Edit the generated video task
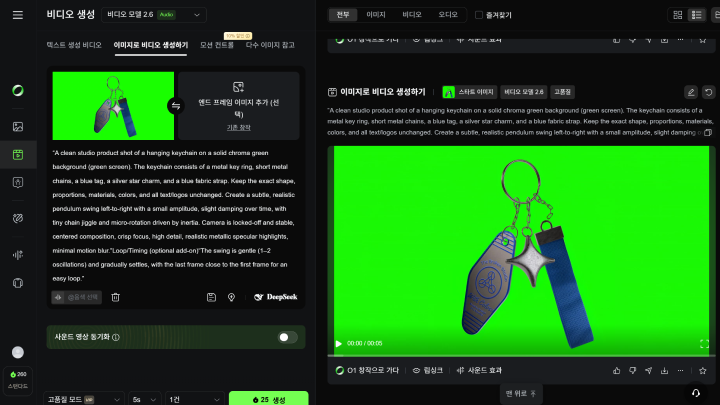The width and height of the screenshot is (720, 405). [691, 92]
